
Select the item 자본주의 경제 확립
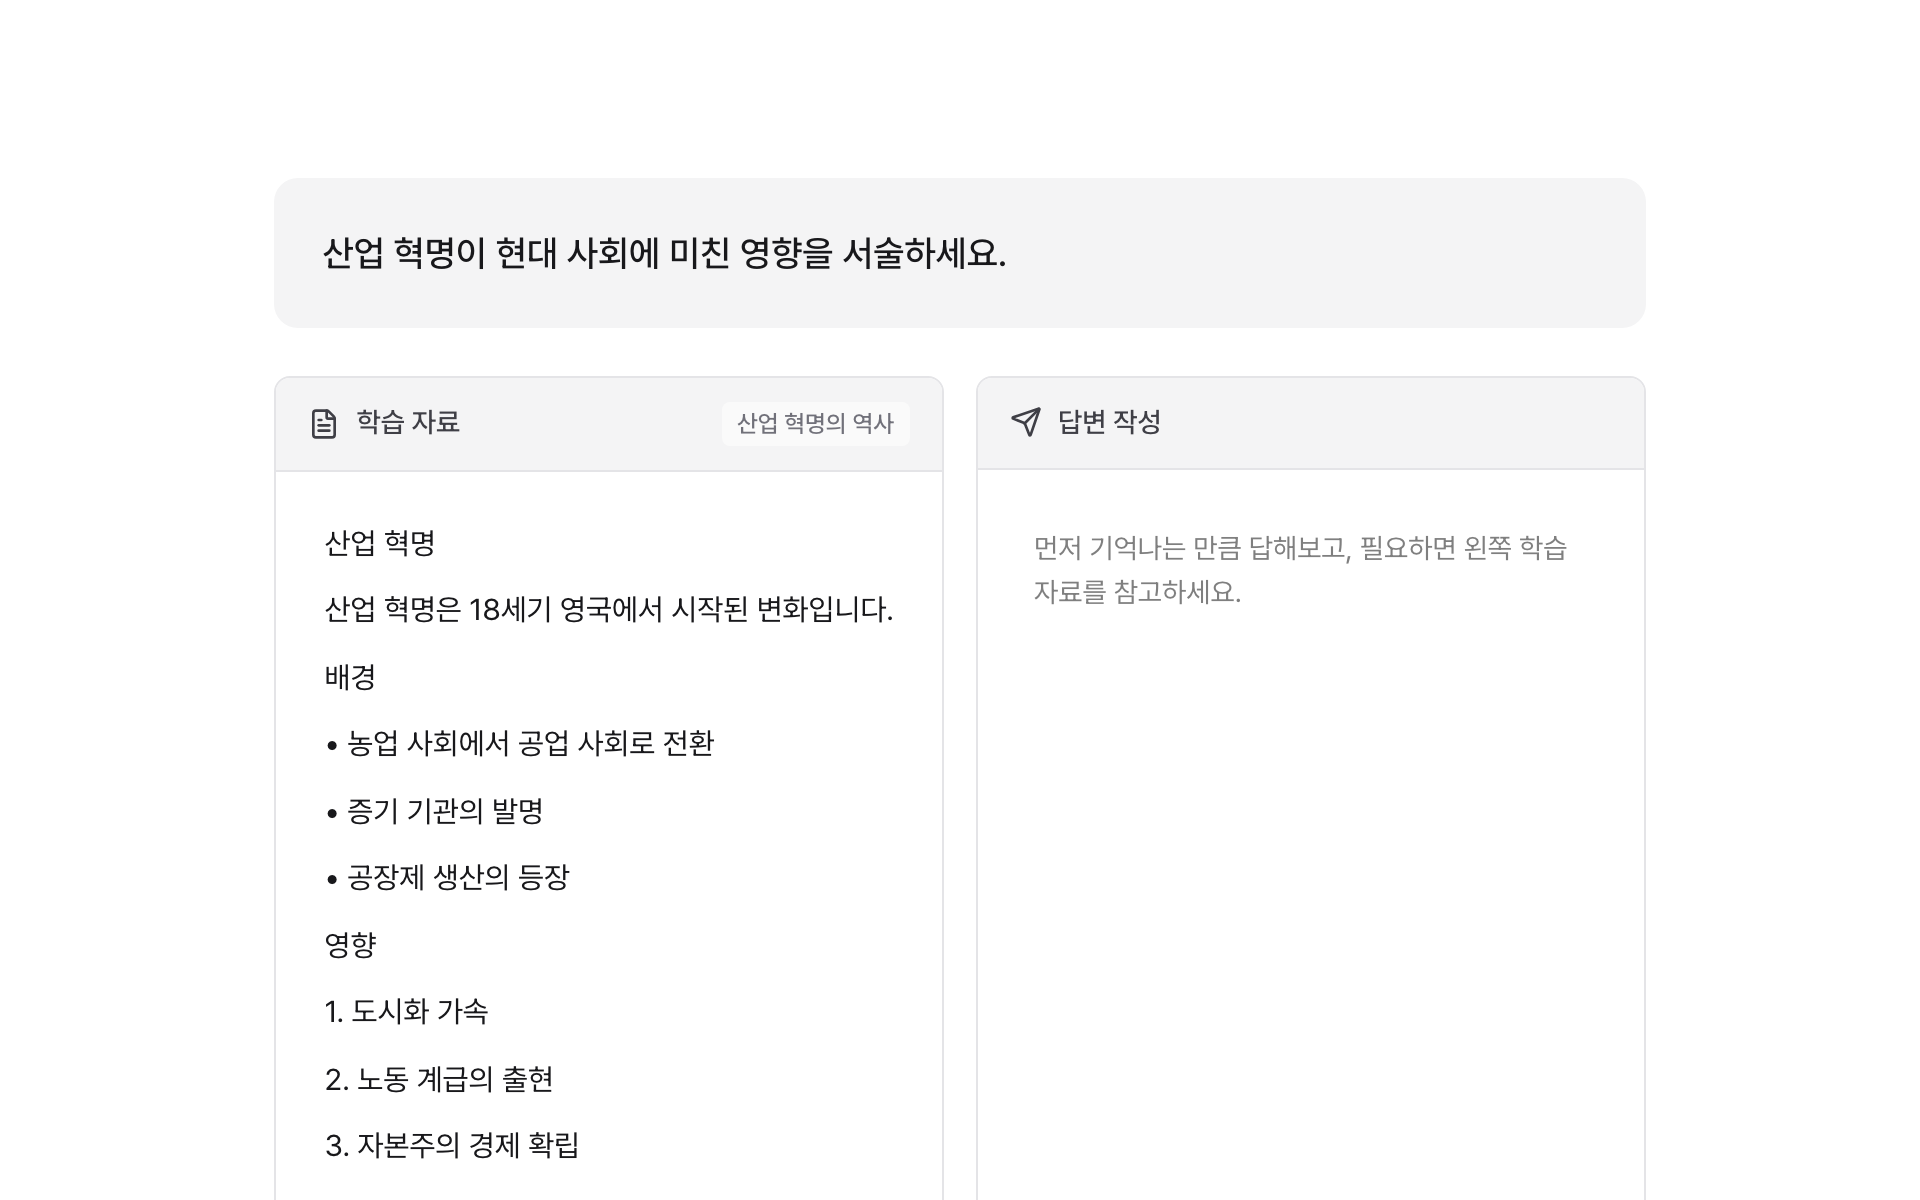[x=455, y=1146]
